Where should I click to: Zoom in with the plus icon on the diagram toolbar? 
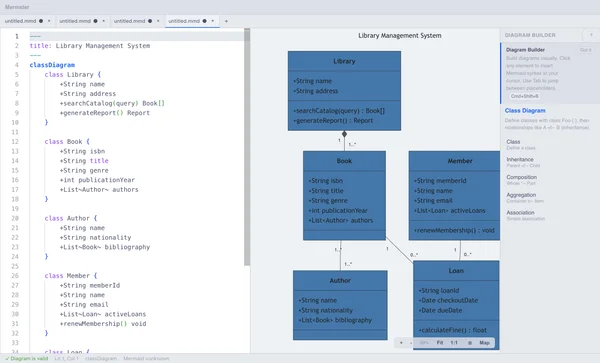pos(401,343)
